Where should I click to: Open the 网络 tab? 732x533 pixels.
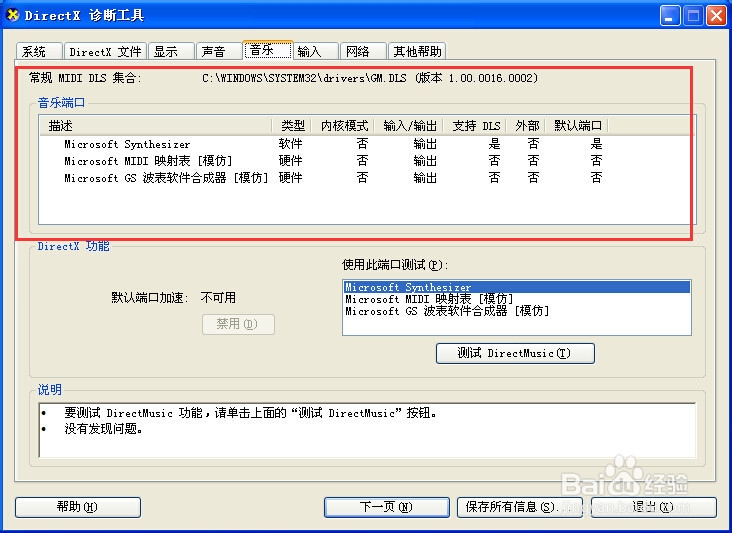coord(364,51)
